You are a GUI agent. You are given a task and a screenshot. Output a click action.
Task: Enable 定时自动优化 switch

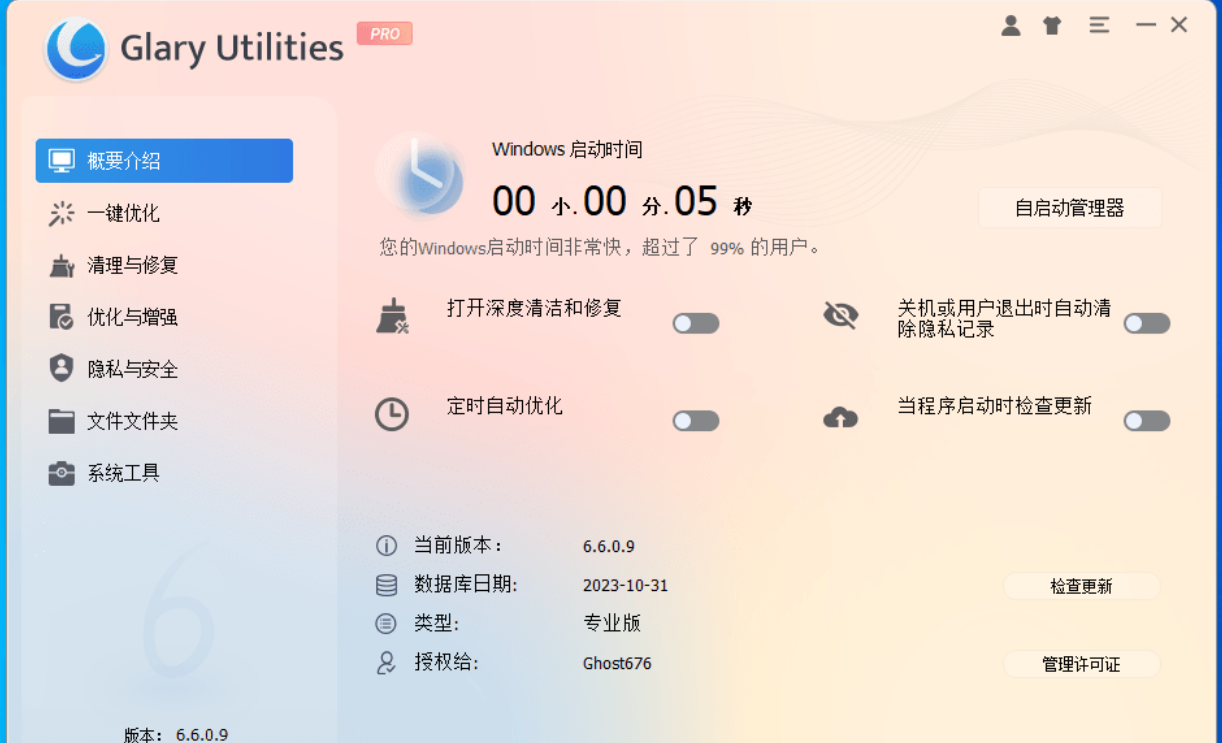pos(696,421)
